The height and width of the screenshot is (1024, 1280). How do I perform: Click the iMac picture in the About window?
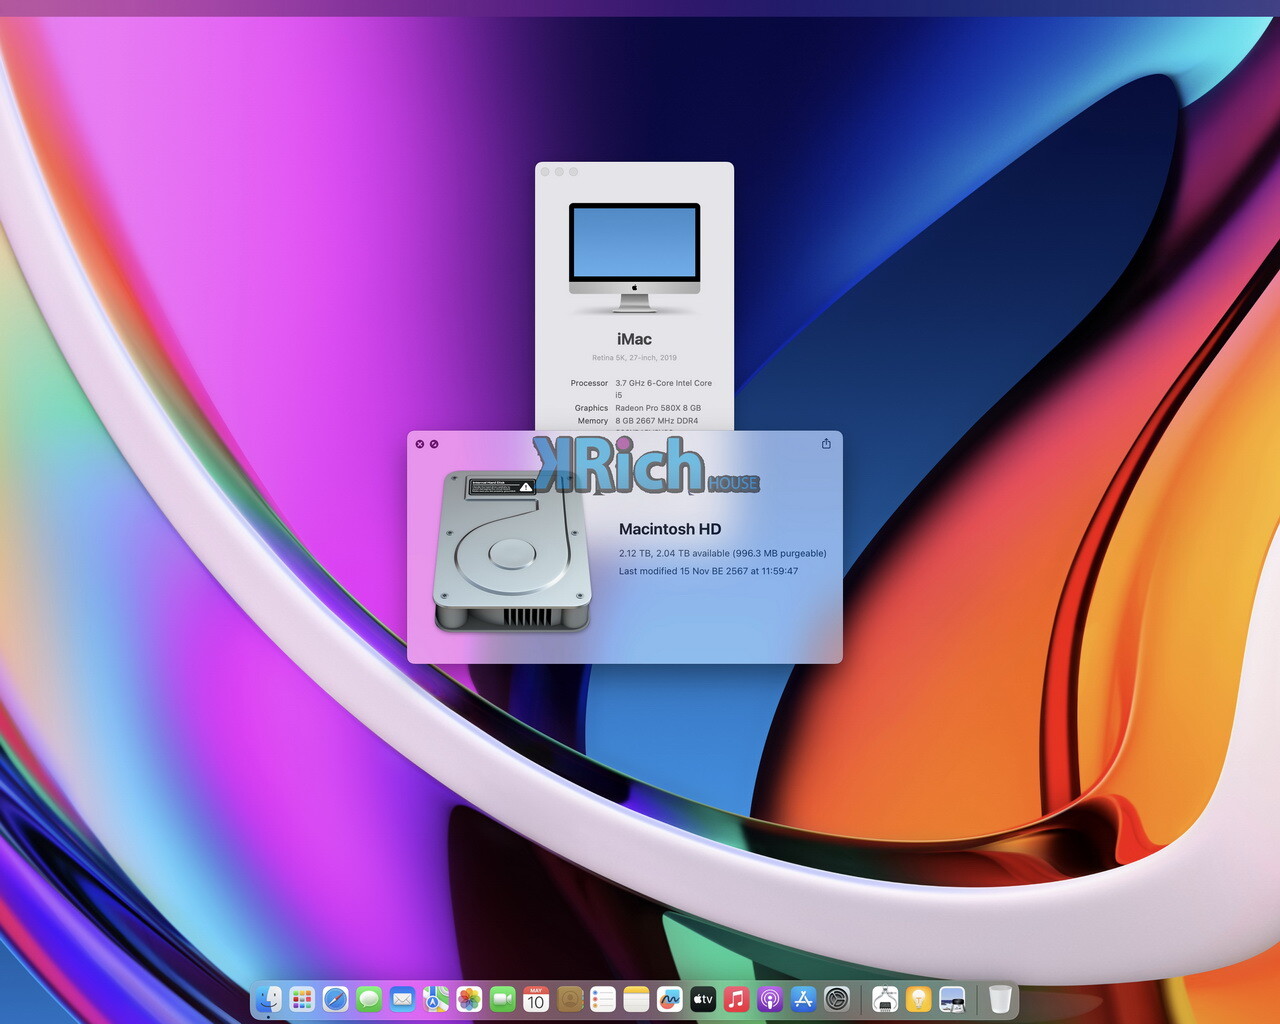[634, 258]
